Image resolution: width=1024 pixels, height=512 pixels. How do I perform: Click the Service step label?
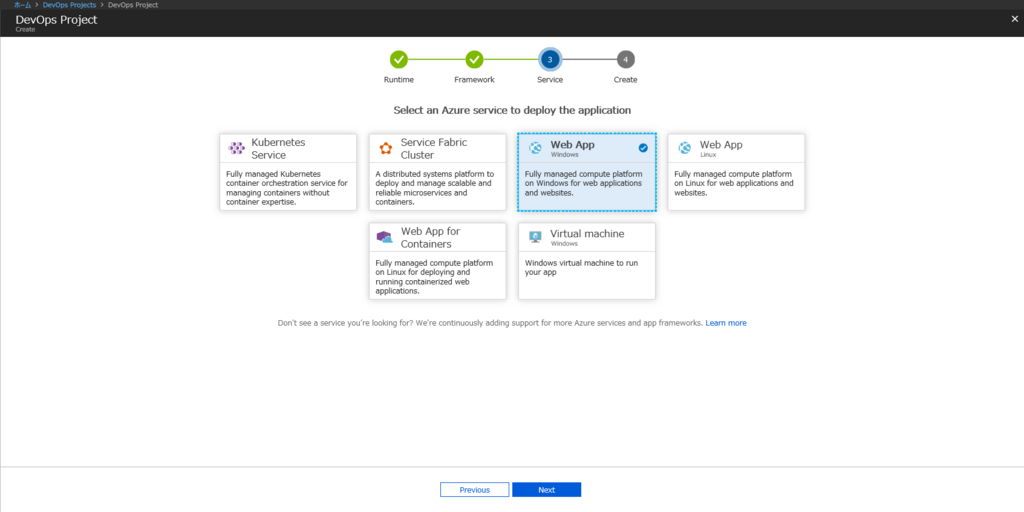pyautogui.click(x=550, y=80)
